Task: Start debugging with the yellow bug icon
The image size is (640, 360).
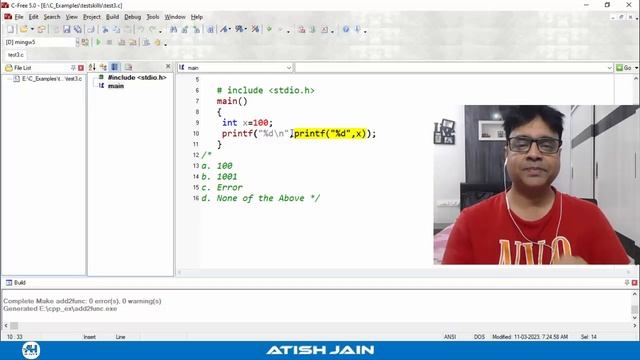Action: 158,42
